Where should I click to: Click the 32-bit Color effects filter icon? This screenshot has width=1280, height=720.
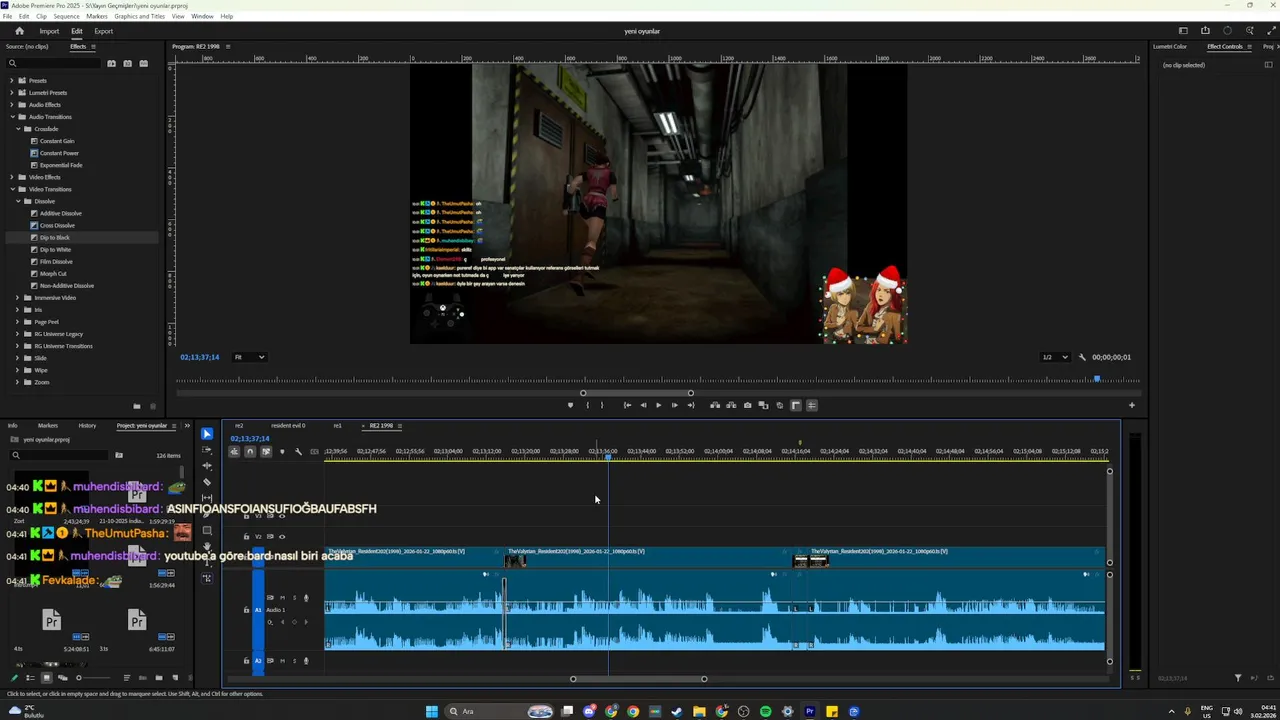pyautogui.click(x=127, y=63)
